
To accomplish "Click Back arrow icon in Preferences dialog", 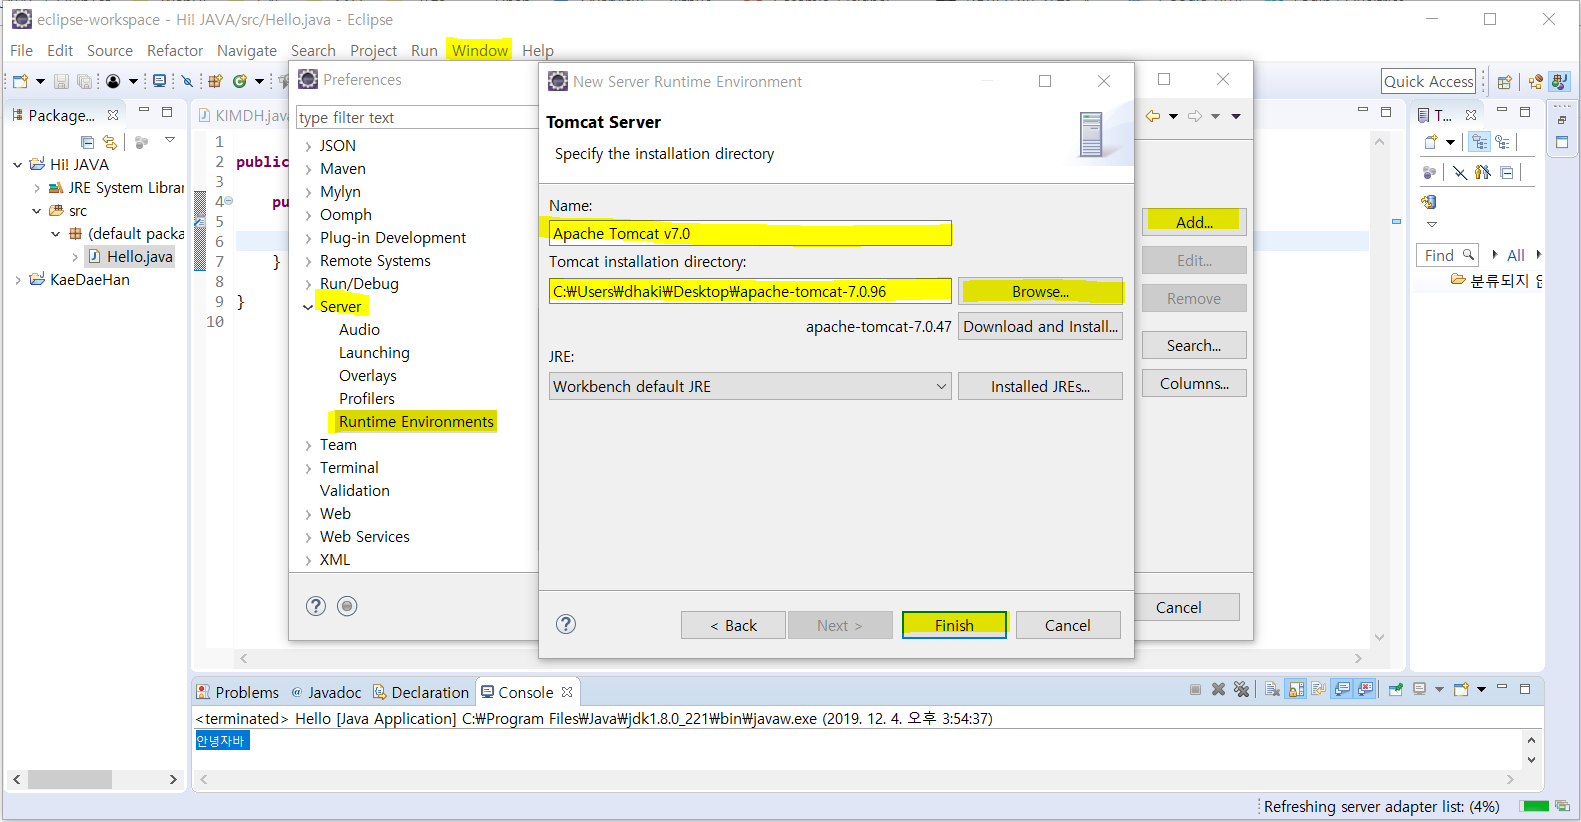I will (x=1153, y=116).
